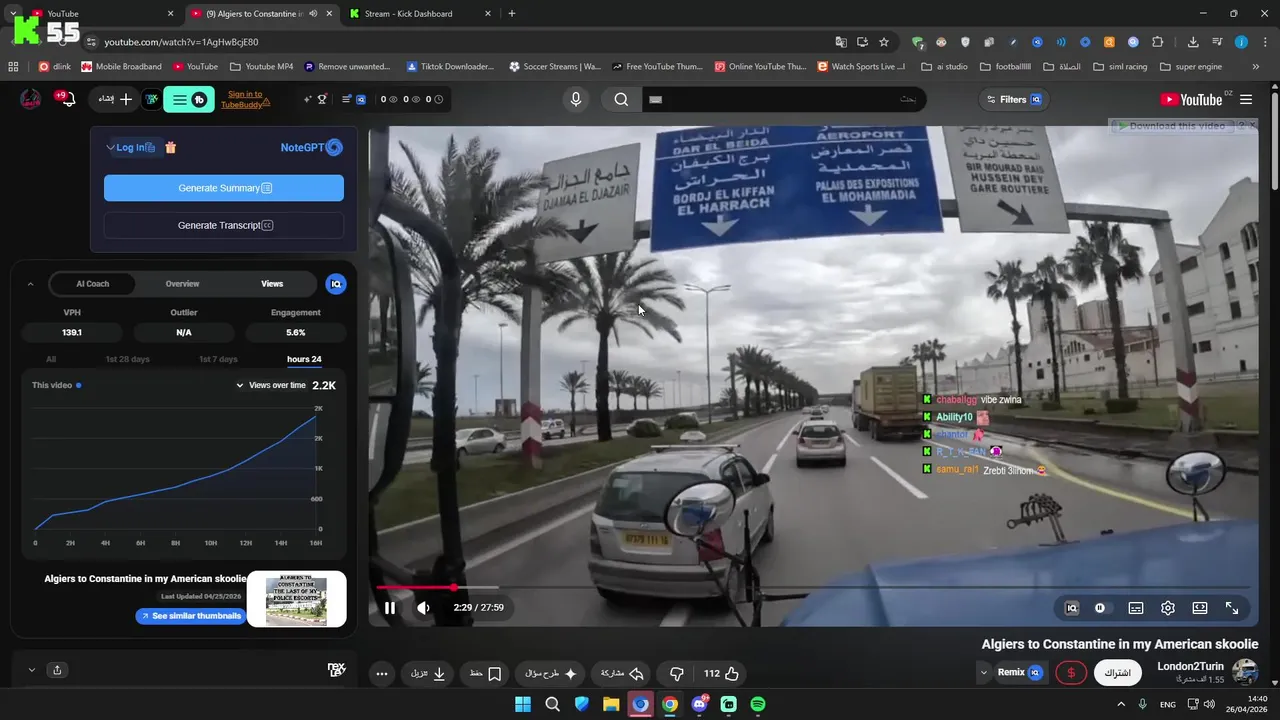Click the Create (إنشاء) plus button
This screenshot has height=720, width=1280.
pos(116,99)
